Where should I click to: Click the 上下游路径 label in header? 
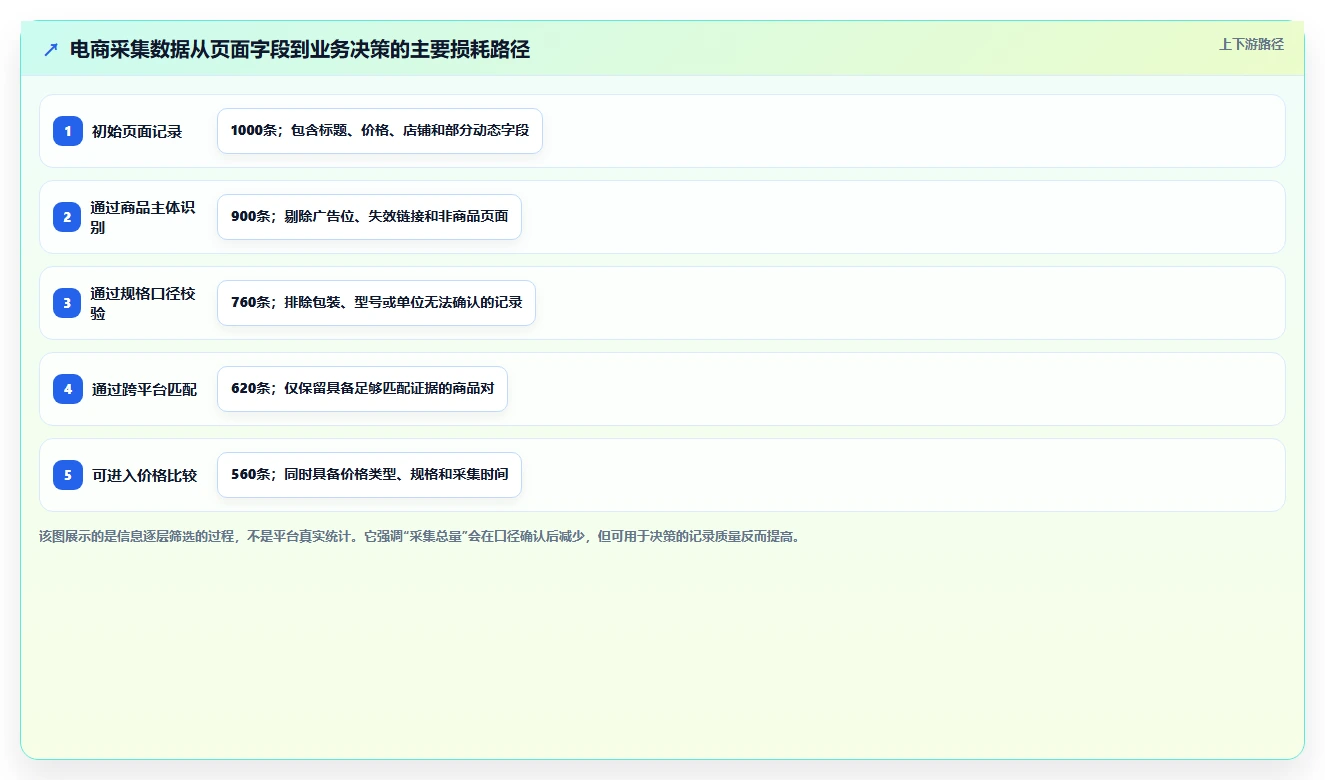pyautogui.click(x=1251, y=44)
